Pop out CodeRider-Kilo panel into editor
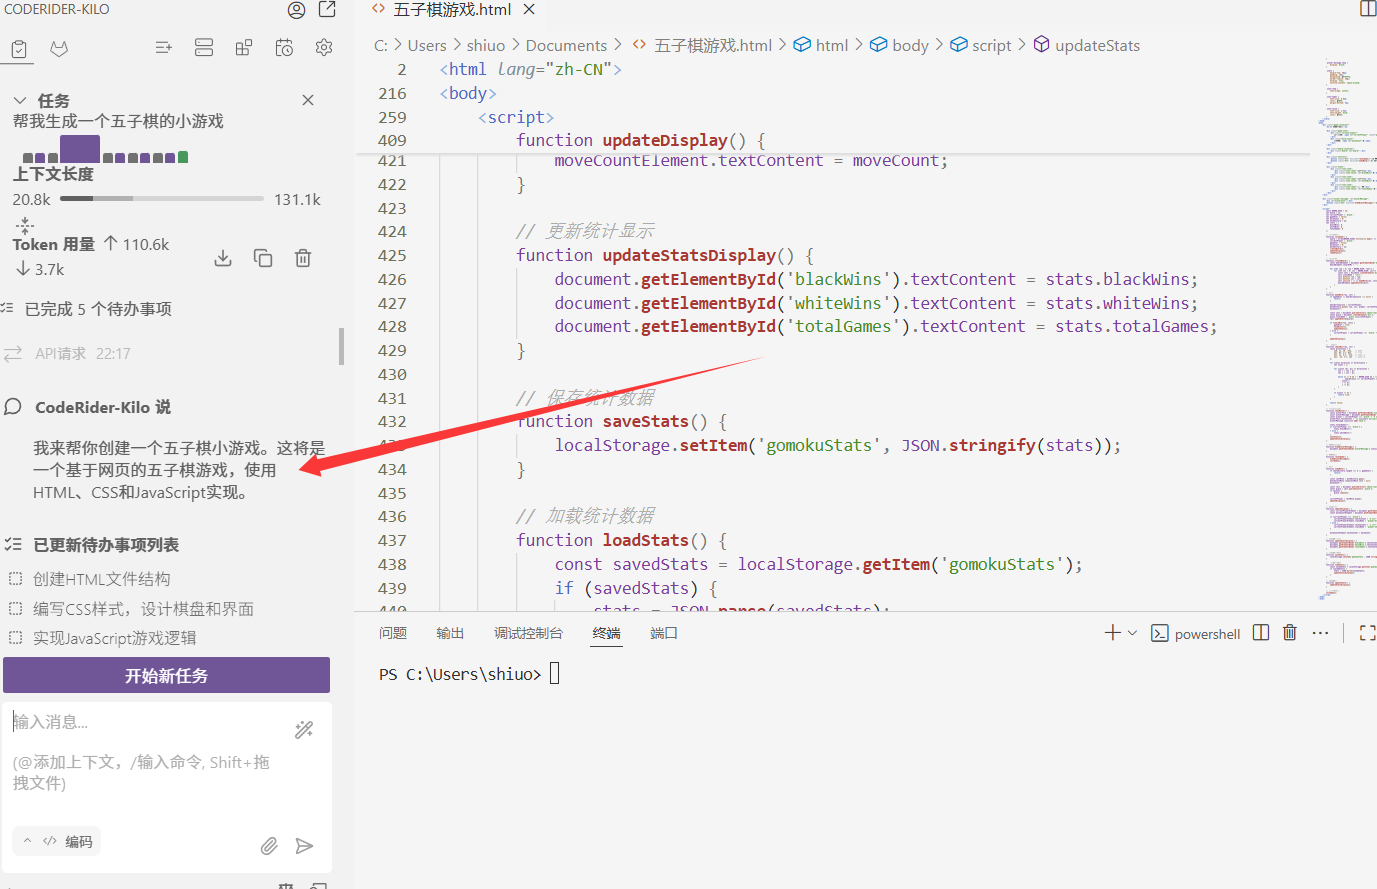 [x=327, y=10]
